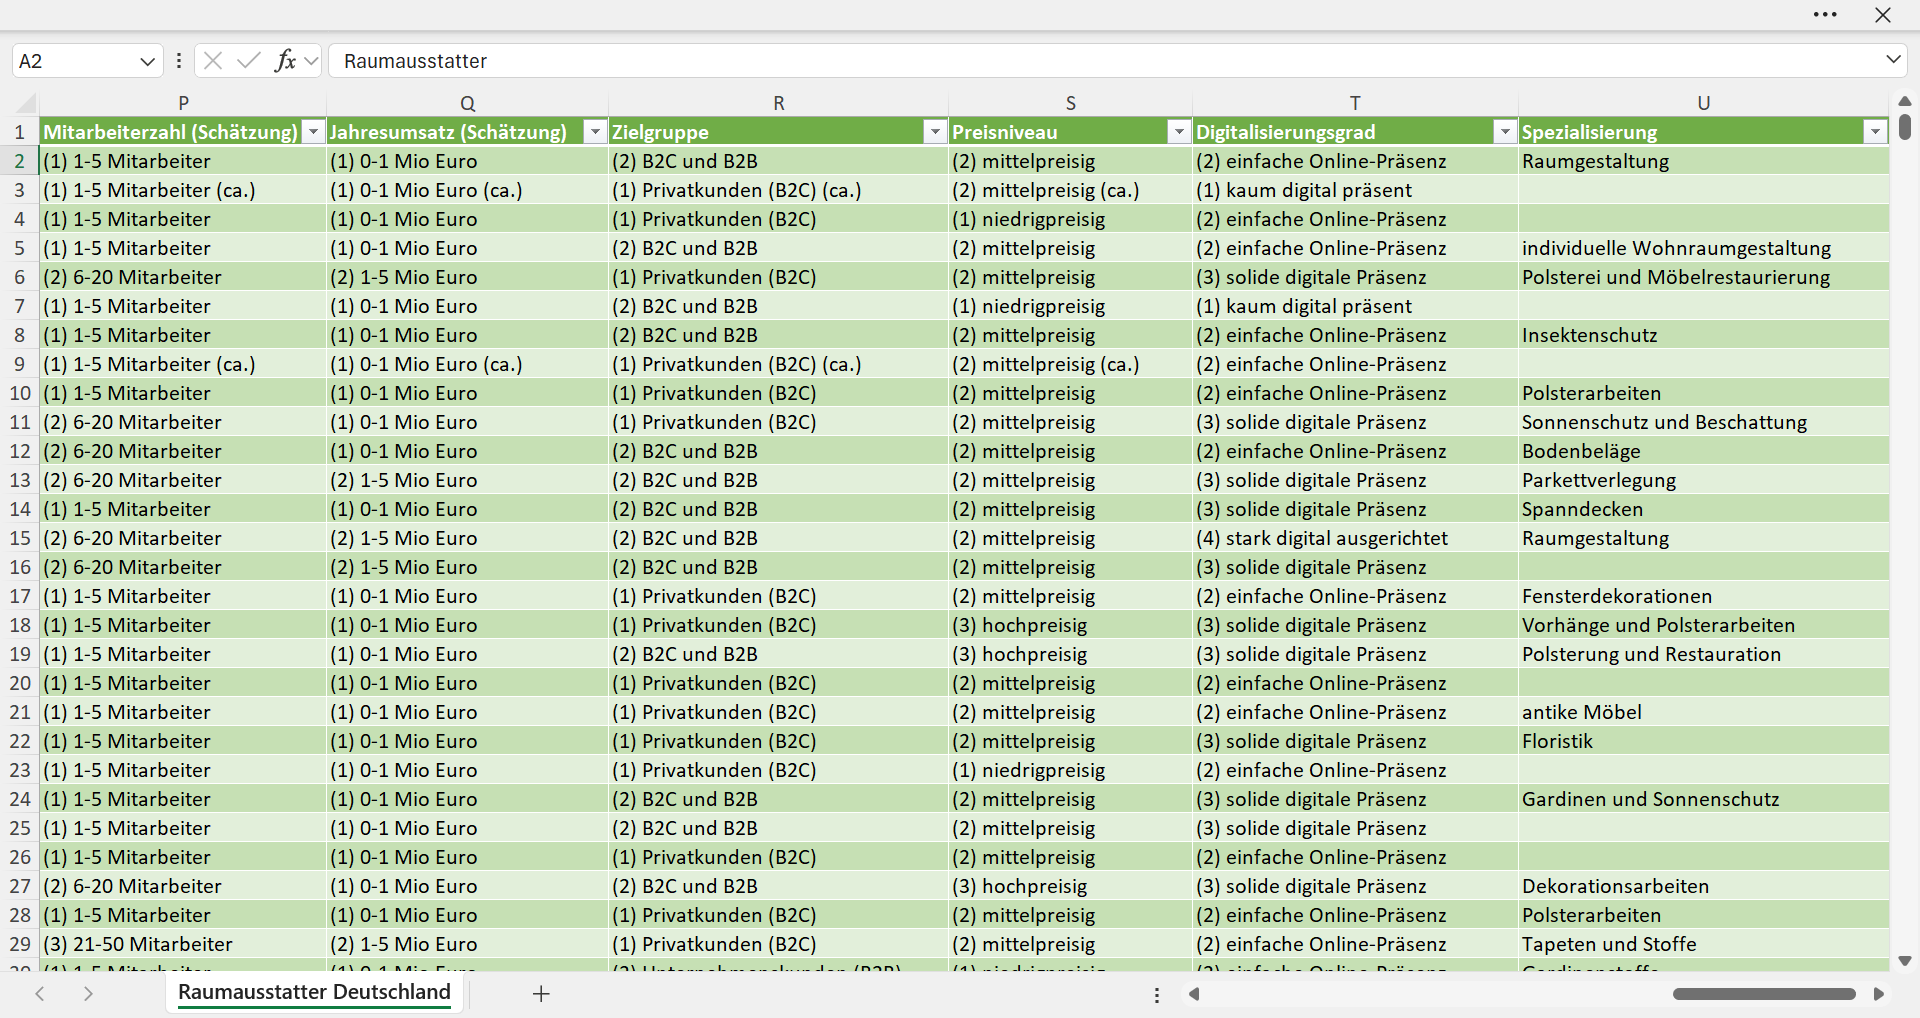Click horizontal scroll right arrow
This screenshot has height=1018, width=1920.
[1879, 994]
